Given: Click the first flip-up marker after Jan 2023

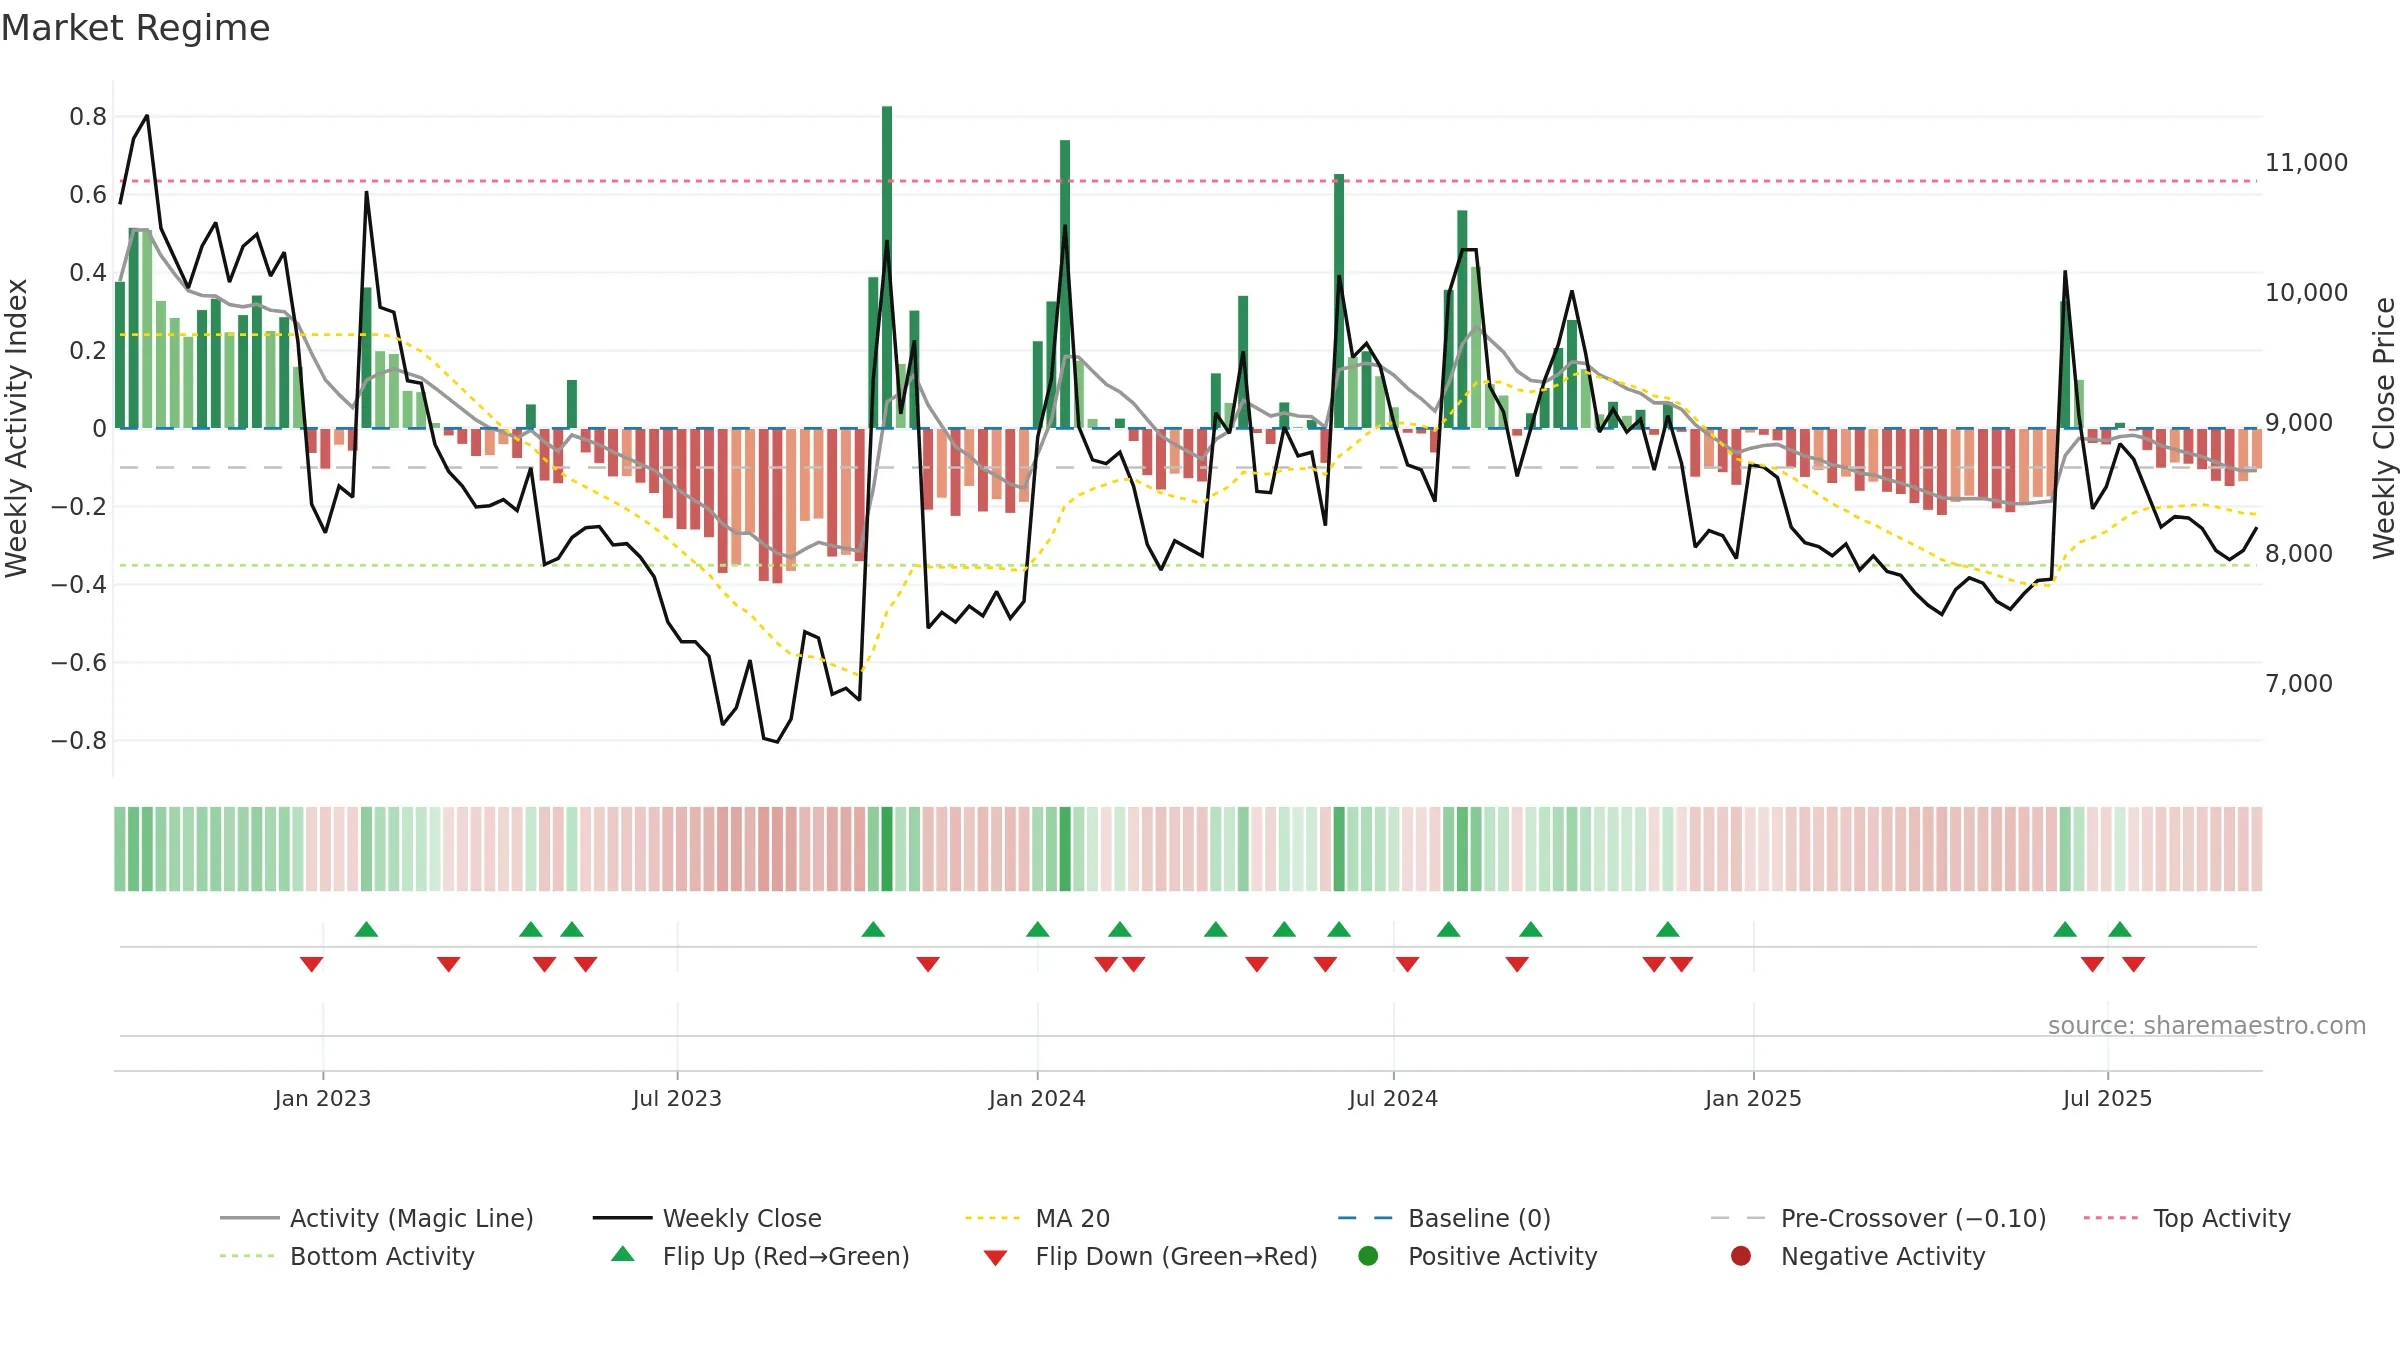Looking at the screenshot, I should [x=366, y=930].
